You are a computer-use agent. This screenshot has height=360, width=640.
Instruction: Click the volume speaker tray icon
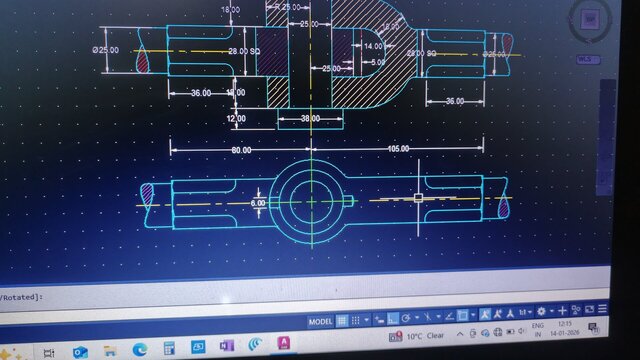(522, 331)
